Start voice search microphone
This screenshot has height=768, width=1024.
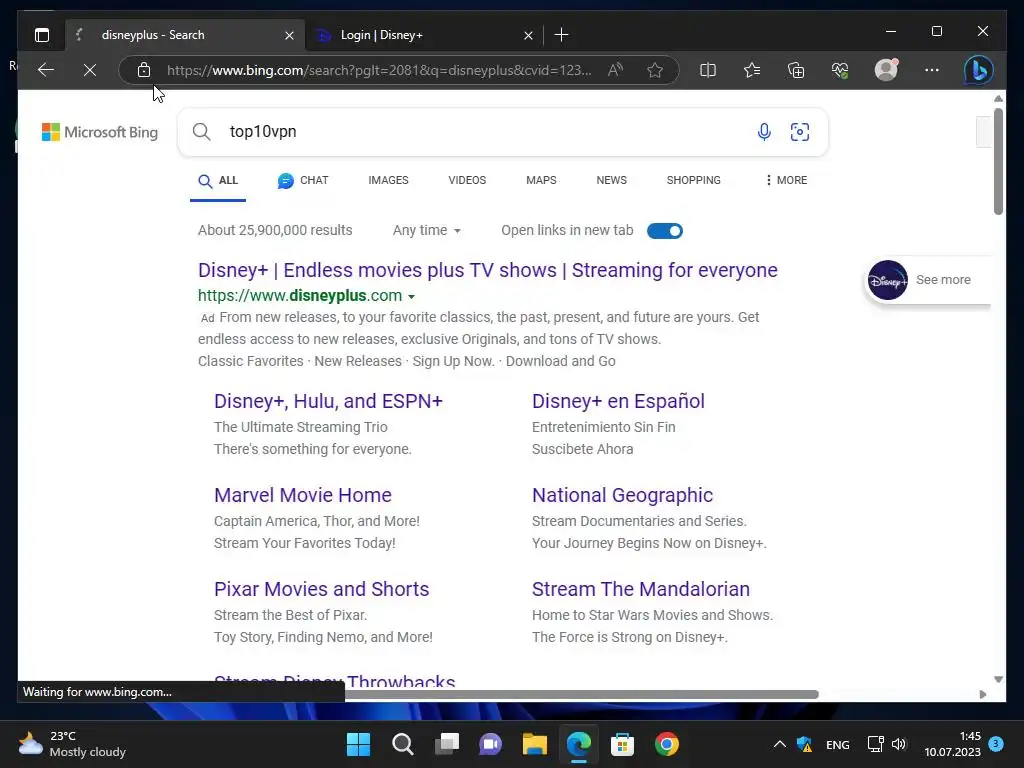764,132
